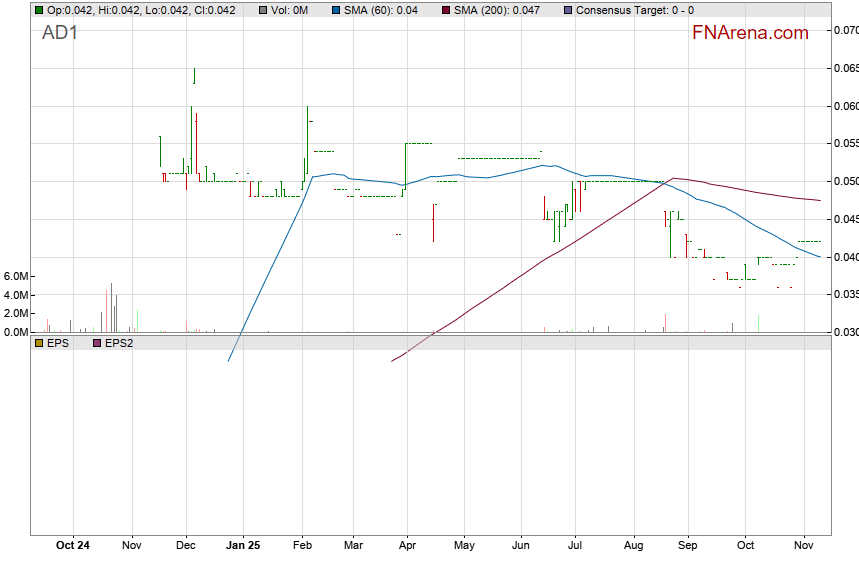Click the dark red SMA (200) swatch
Viewport: 859px width, 566px height.
pyautogui.click(x=445, y=10)
